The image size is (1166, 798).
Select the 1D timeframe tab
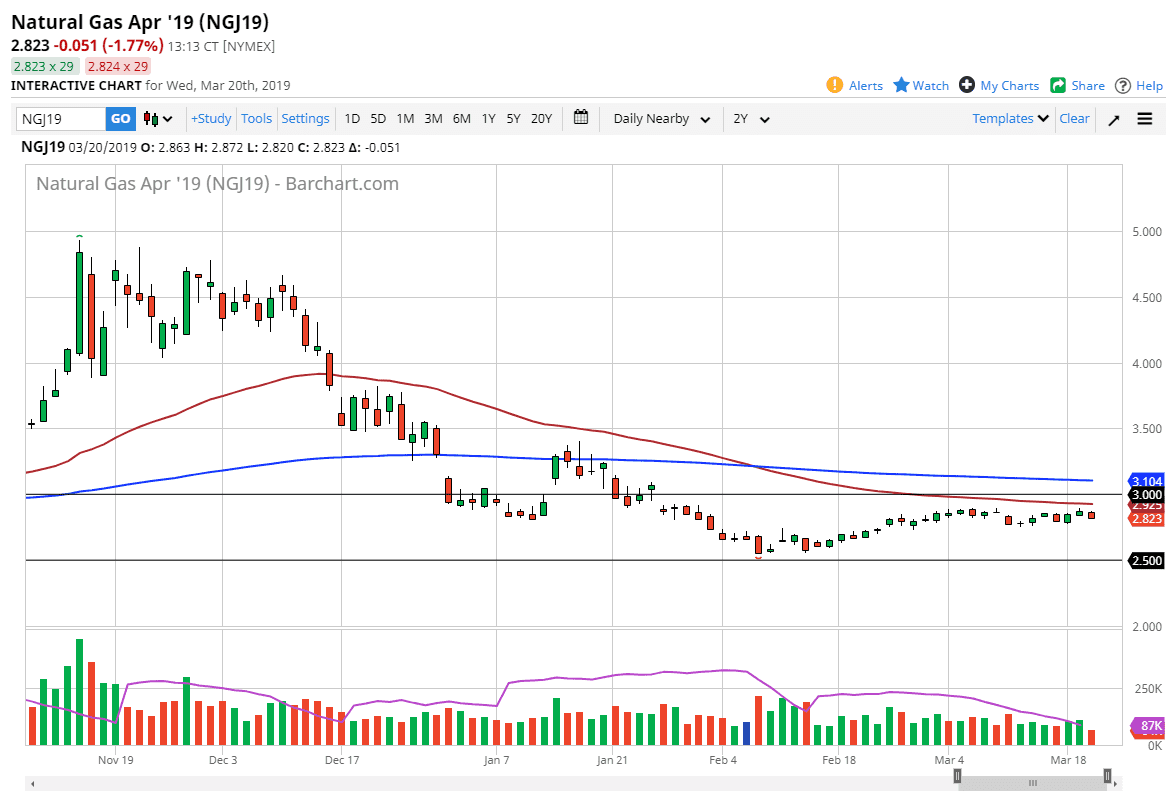[352, 118]
